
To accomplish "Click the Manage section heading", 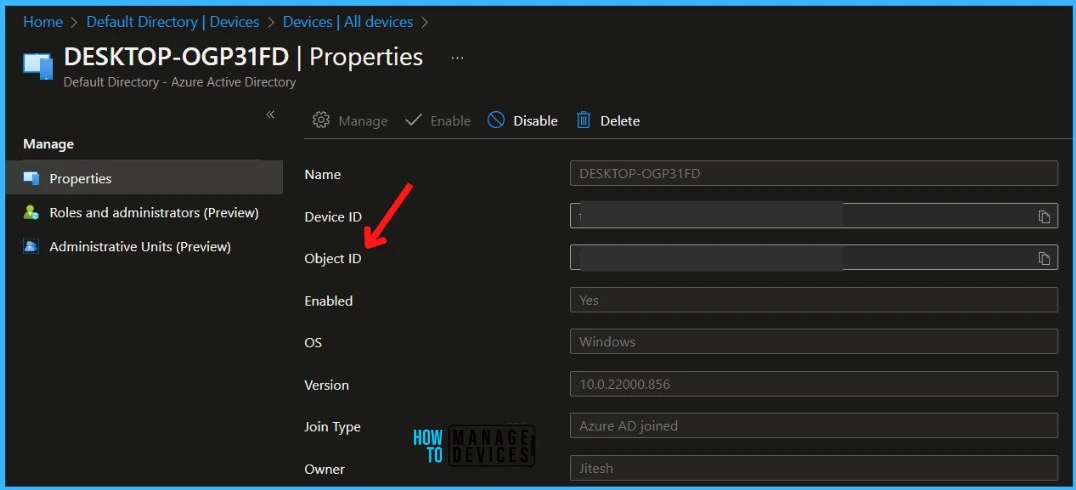I will 48,144.
